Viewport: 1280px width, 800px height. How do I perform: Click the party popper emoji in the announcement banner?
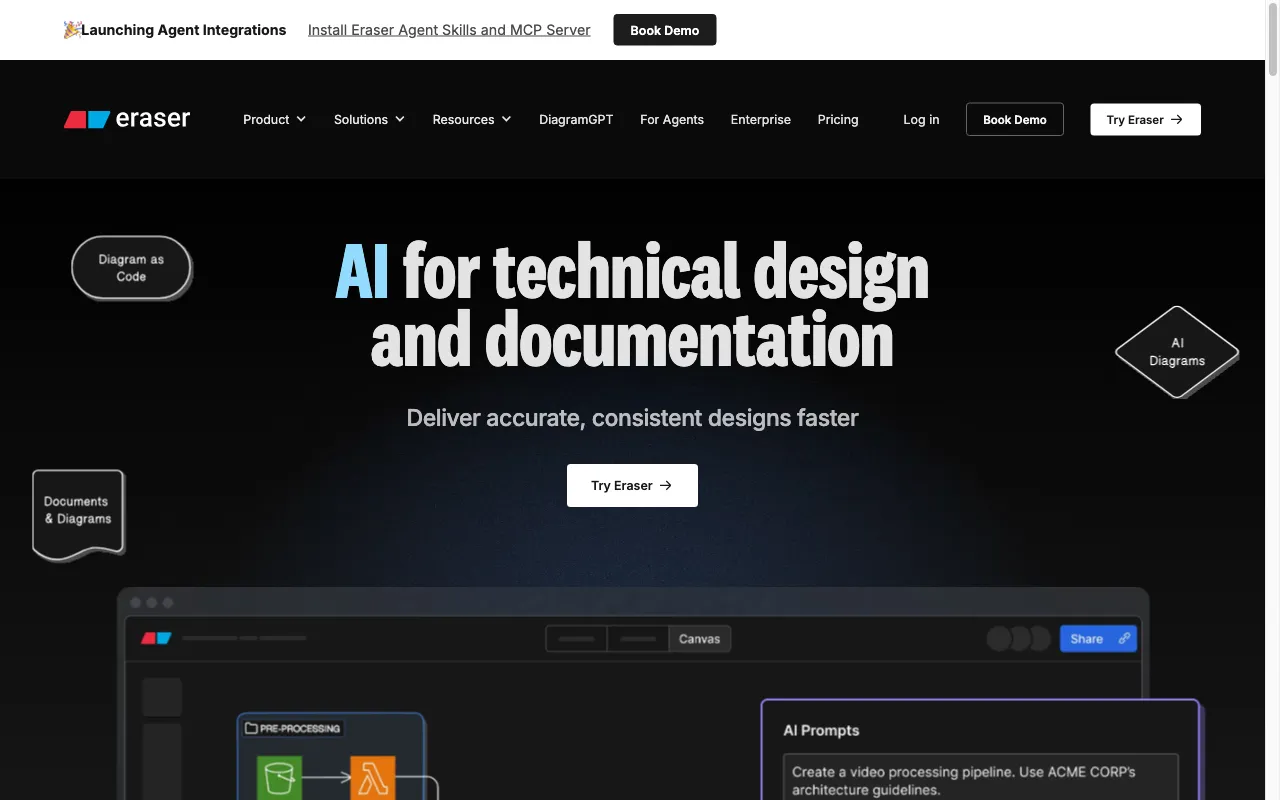72,30
